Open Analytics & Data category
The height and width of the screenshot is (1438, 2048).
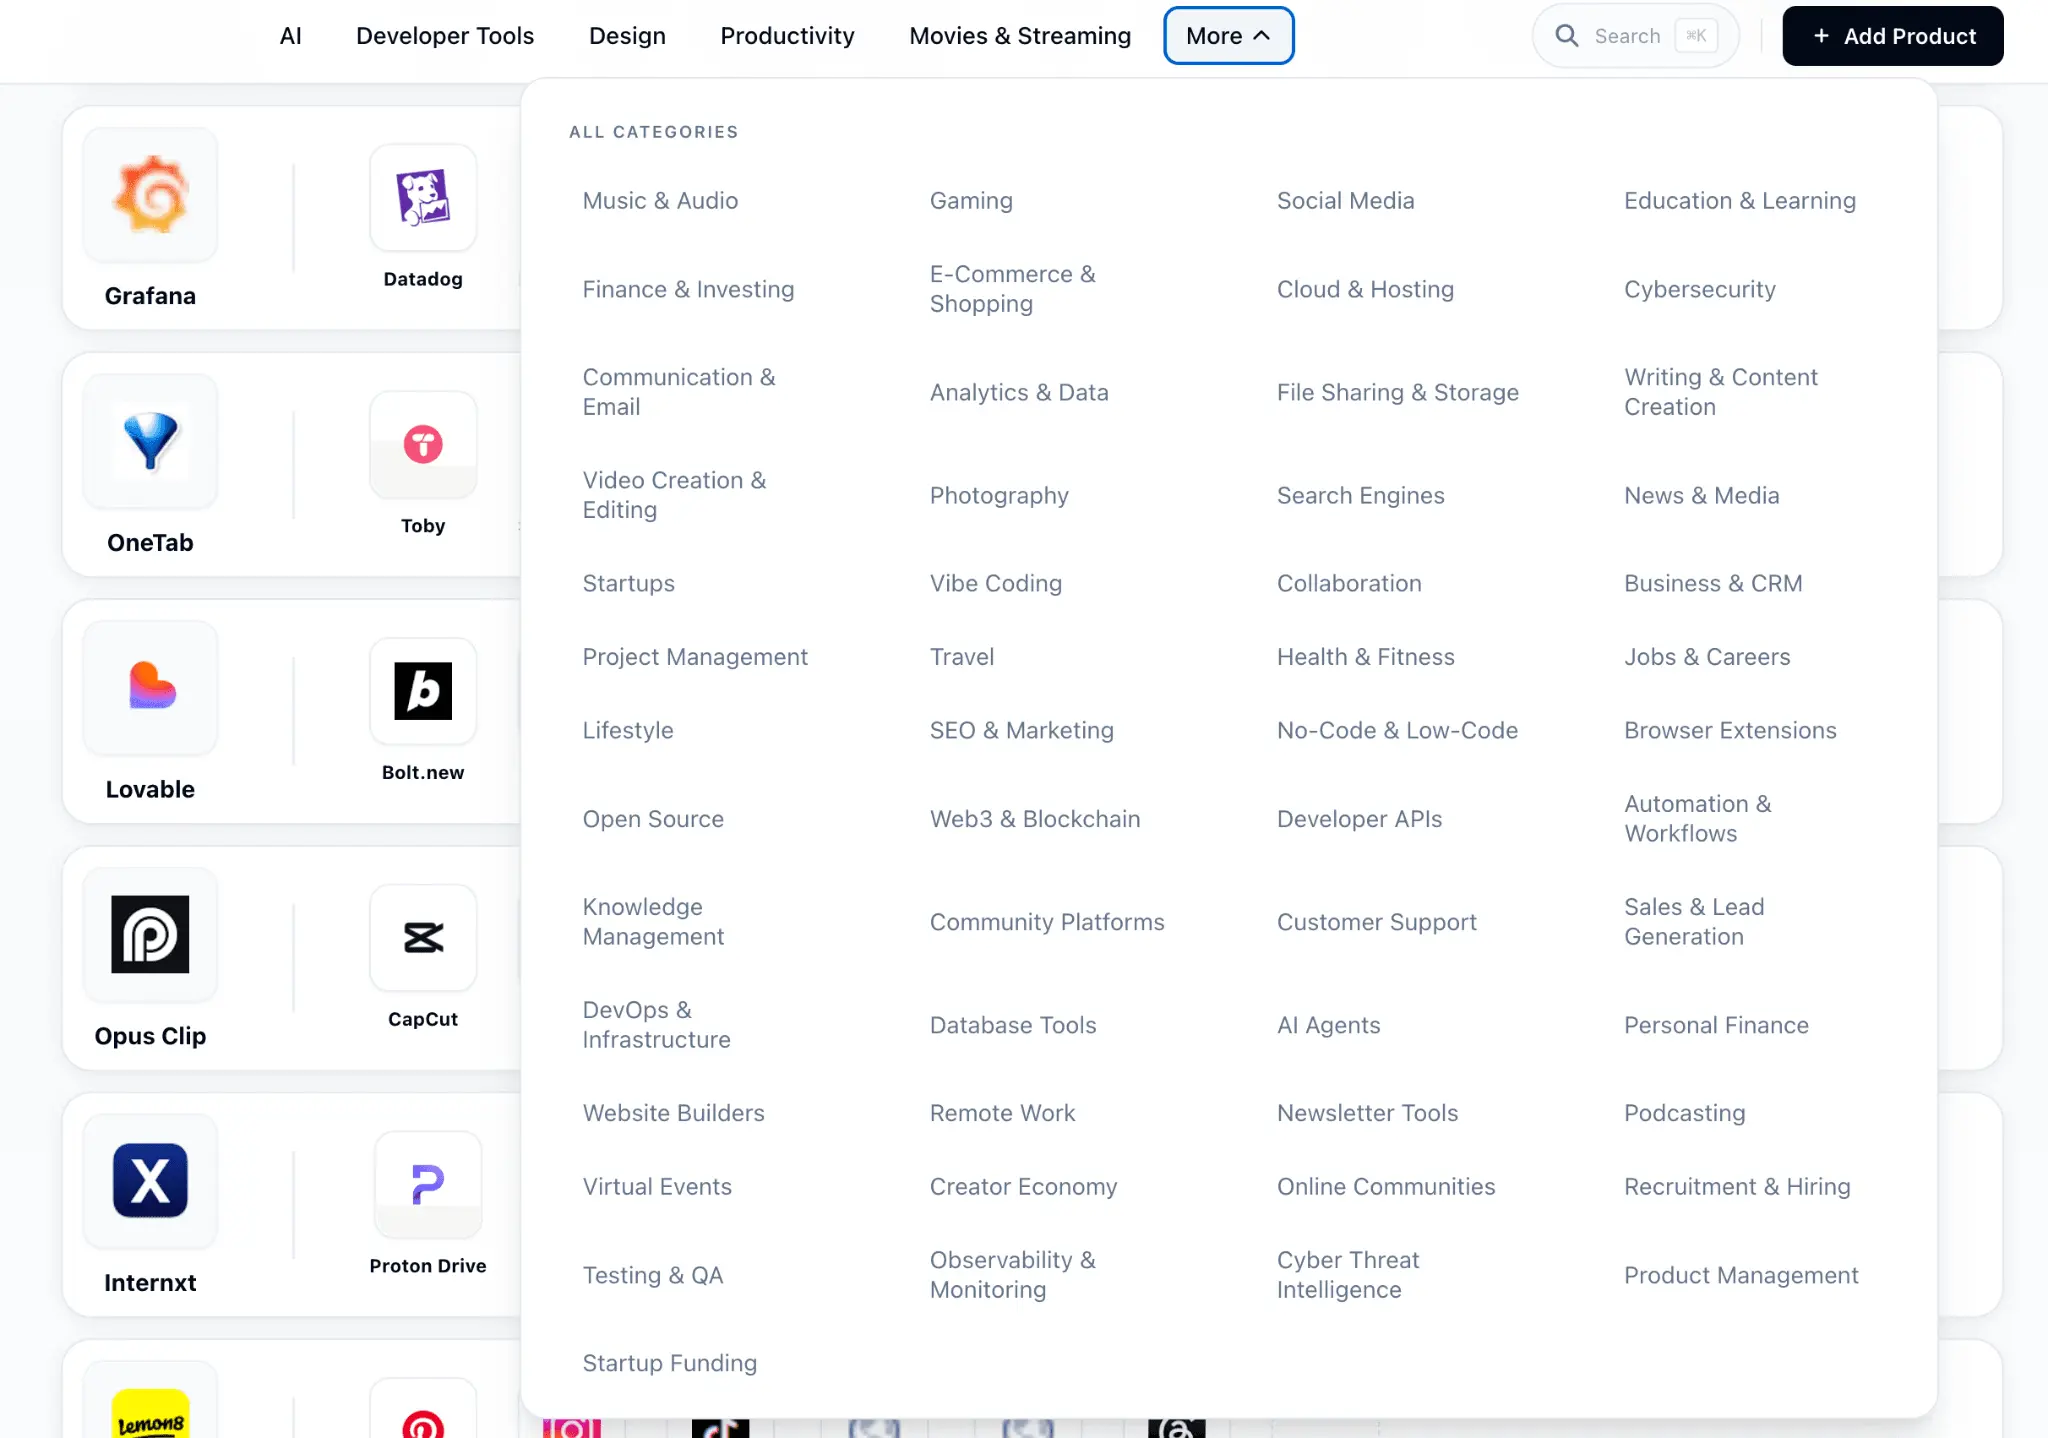1018,392
